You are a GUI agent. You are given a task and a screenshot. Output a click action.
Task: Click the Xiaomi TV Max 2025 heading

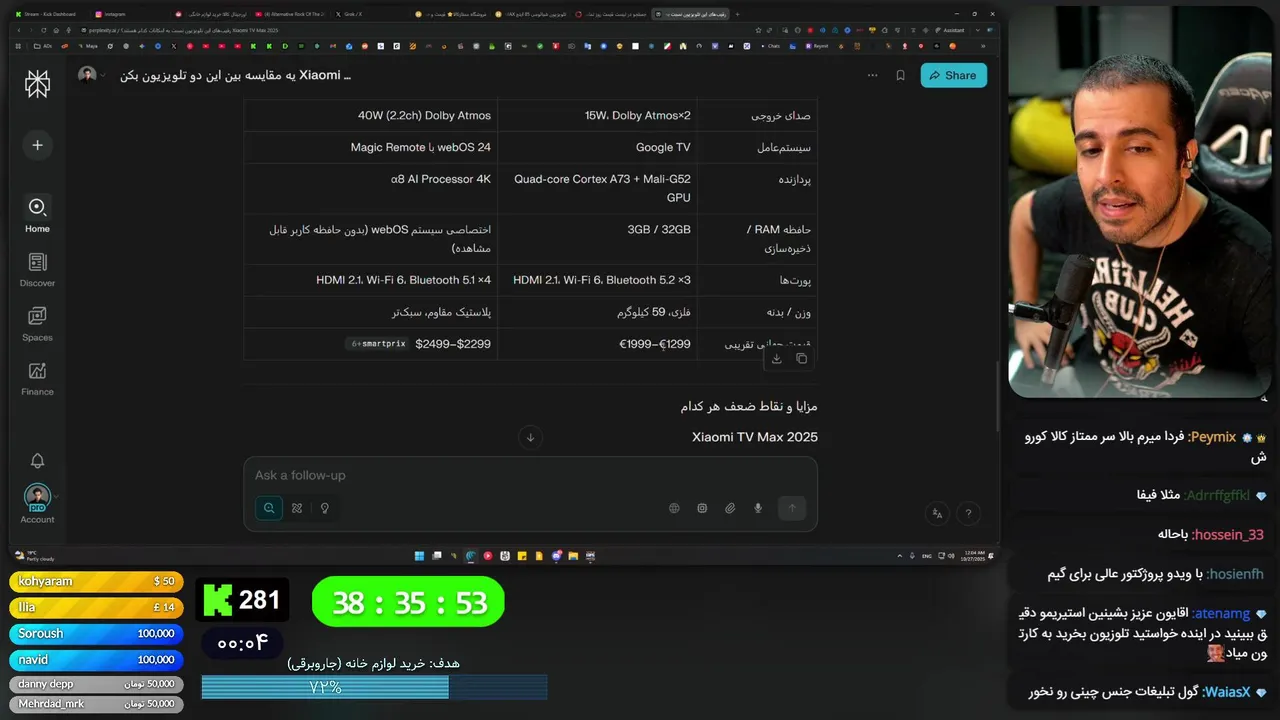[755, 437]
